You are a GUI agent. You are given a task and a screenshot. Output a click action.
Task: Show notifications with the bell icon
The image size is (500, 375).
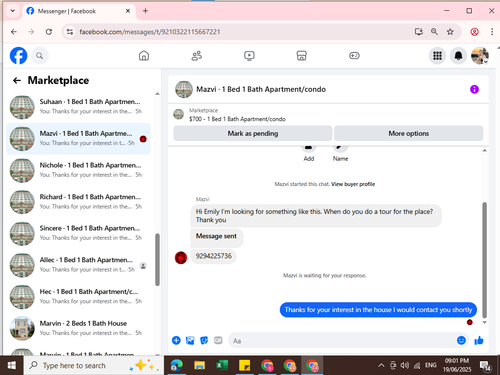(x=459, y=56)
